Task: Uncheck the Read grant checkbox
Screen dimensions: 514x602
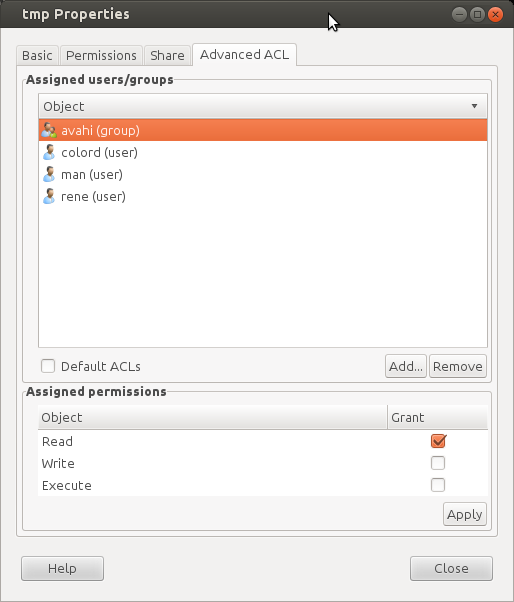Action: pyautogui.click(x=438, y=441)
